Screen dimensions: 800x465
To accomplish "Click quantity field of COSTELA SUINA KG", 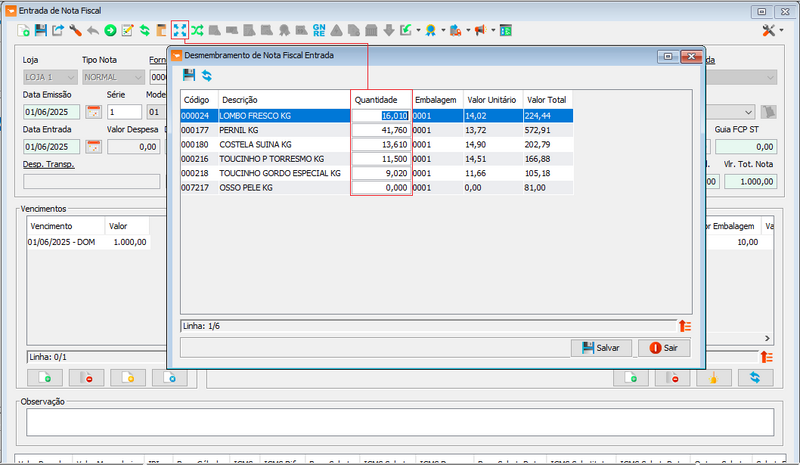I will tap(381, 144).
